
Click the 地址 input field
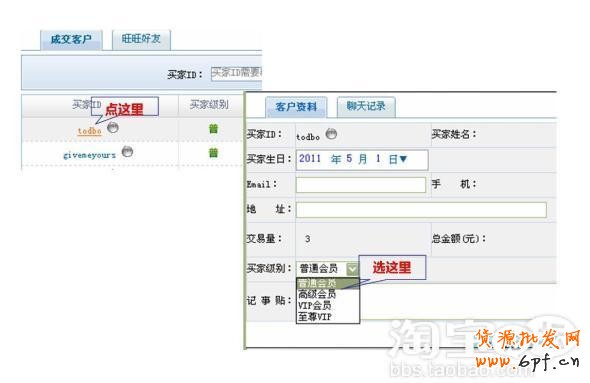pyautogui.click(x=421, y=210)
